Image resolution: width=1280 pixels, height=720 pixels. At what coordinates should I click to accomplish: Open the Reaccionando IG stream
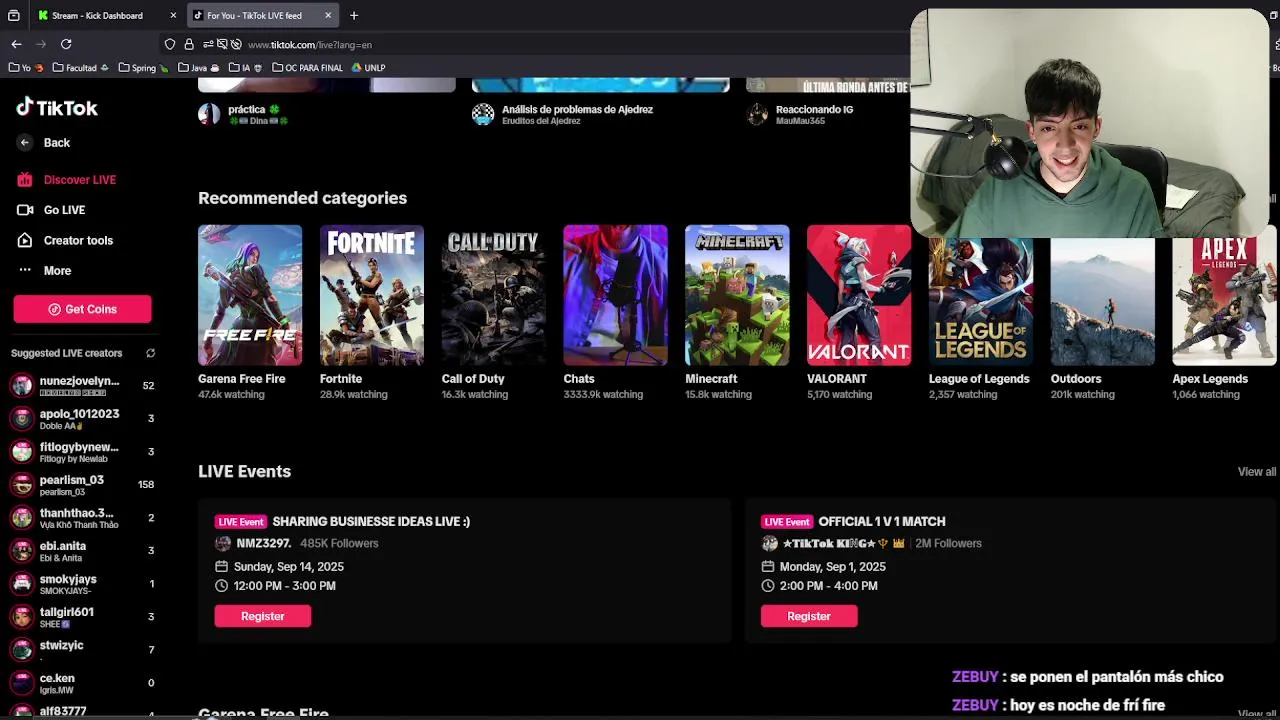tap(814, 109)
